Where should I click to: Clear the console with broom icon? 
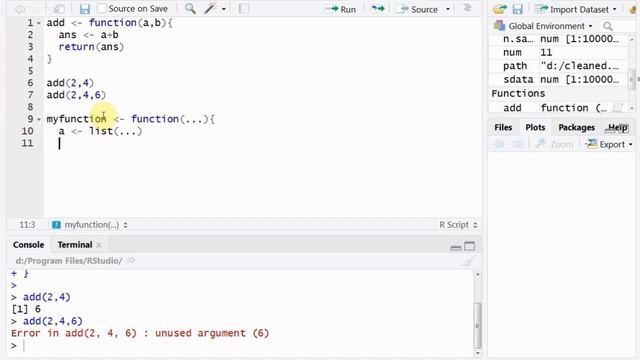point(469,261)
